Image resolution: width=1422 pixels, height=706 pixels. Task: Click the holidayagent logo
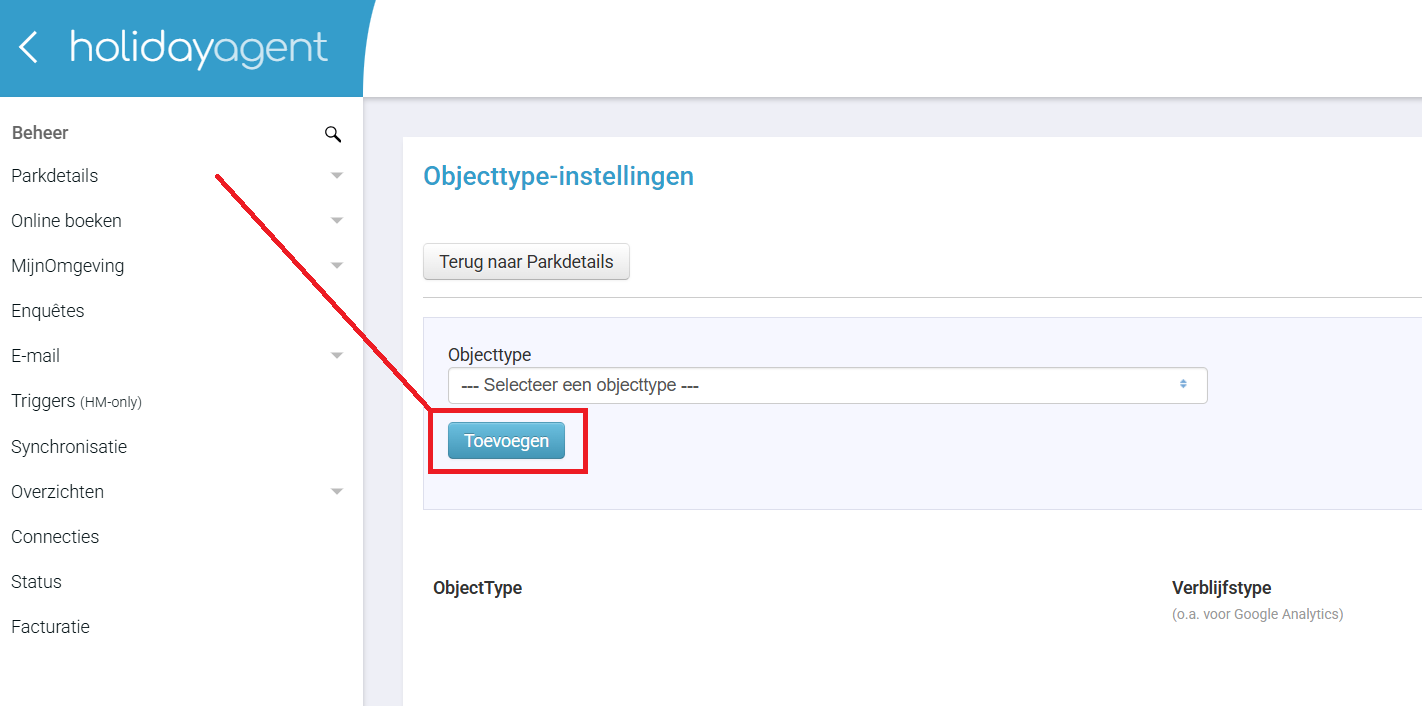[198, 47]
